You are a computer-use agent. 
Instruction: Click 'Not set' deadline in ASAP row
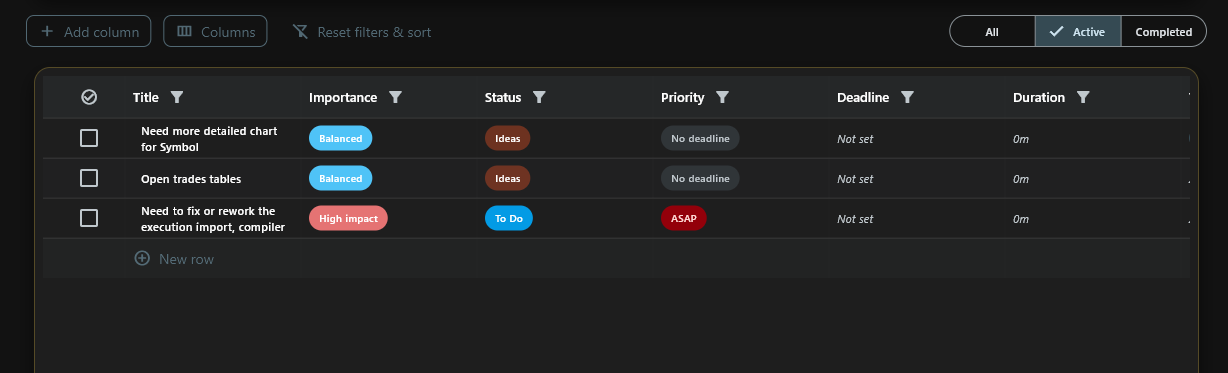click(855, 218)
